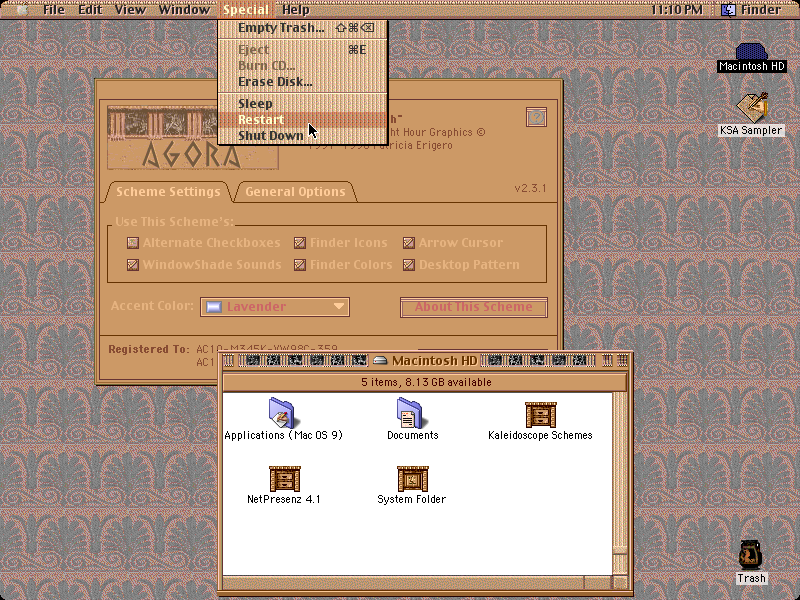Screen dimensions: 800x600
Task: Click the "Registered To:" label
Action: pyautogui.click(x=148, y=349)
